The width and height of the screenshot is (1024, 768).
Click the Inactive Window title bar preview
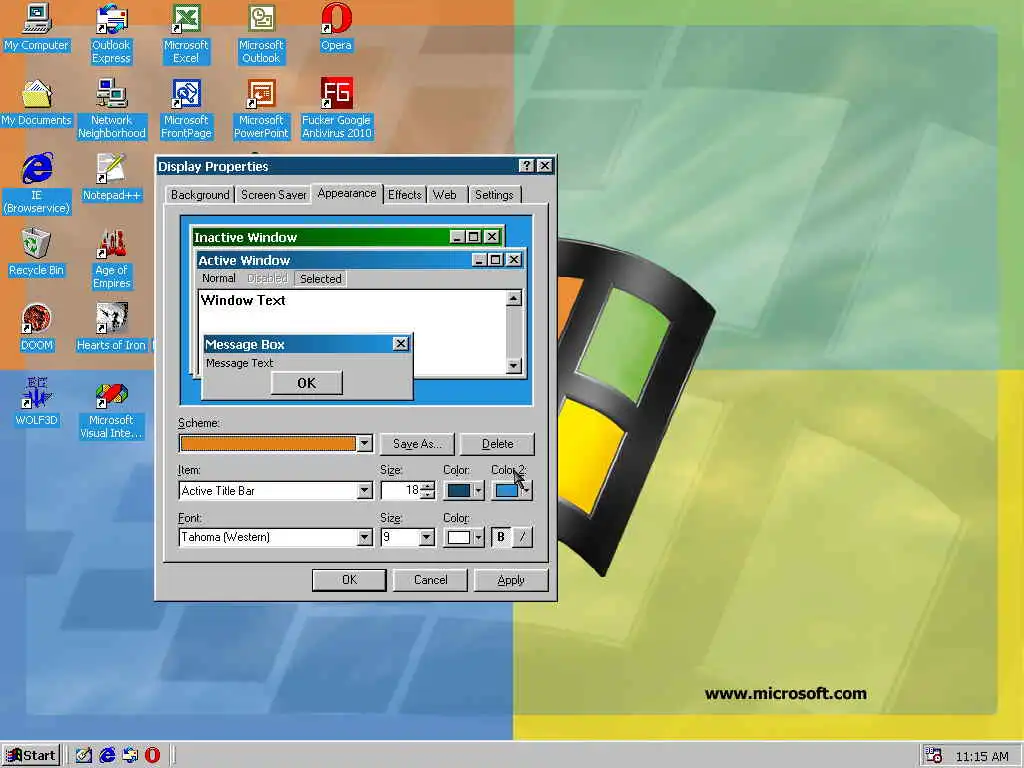(x=347, y=236)
